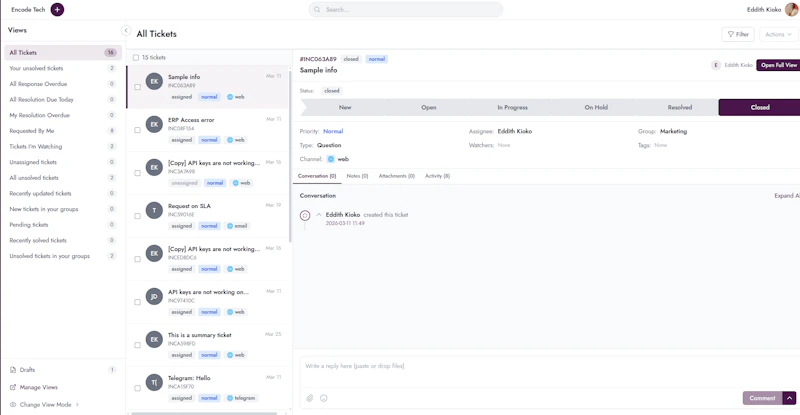
Task: Open Drafts in the sidebar
Action: [63, 370]
